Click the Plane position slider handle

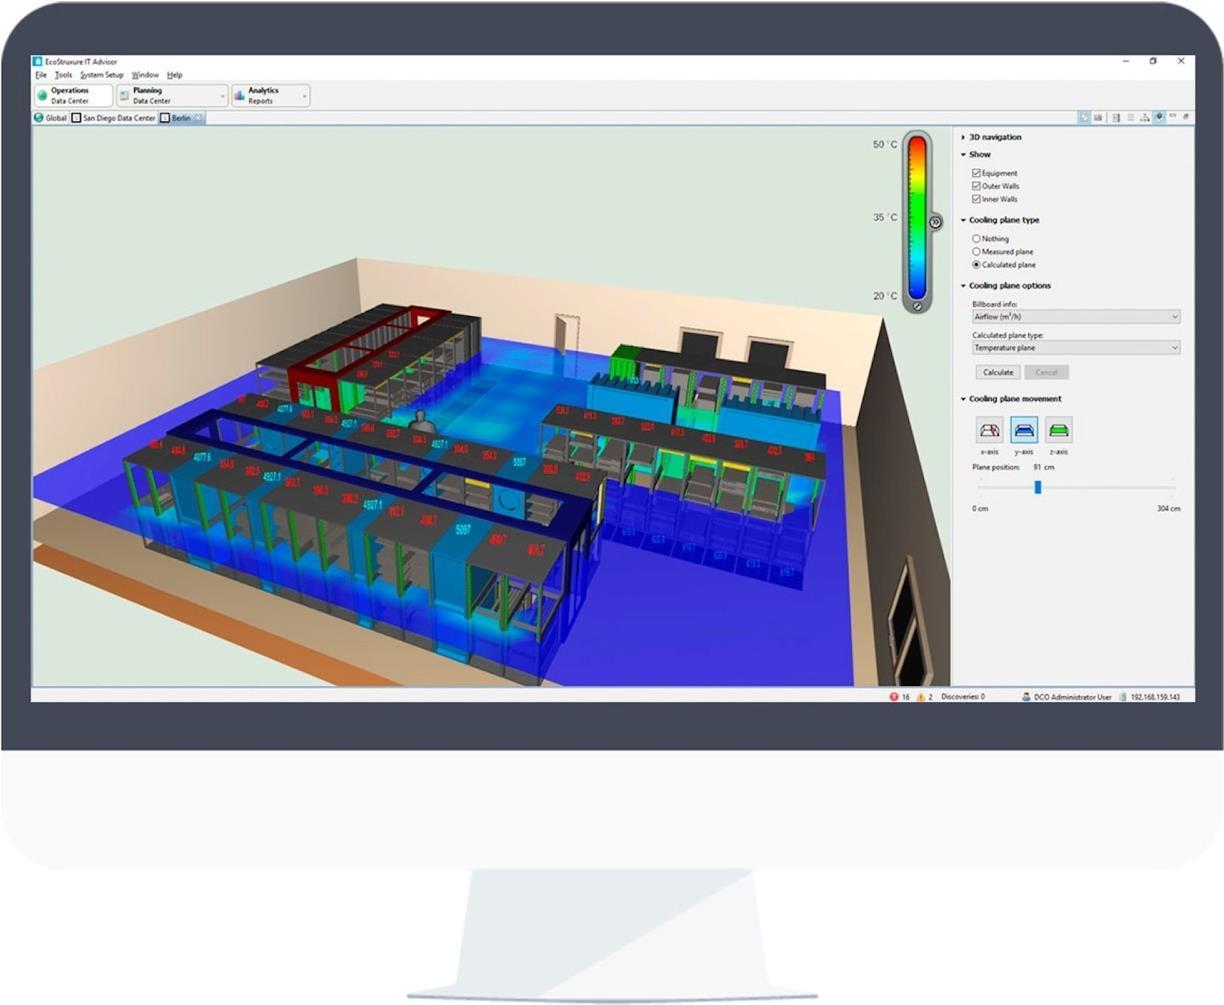point(1038,487)
